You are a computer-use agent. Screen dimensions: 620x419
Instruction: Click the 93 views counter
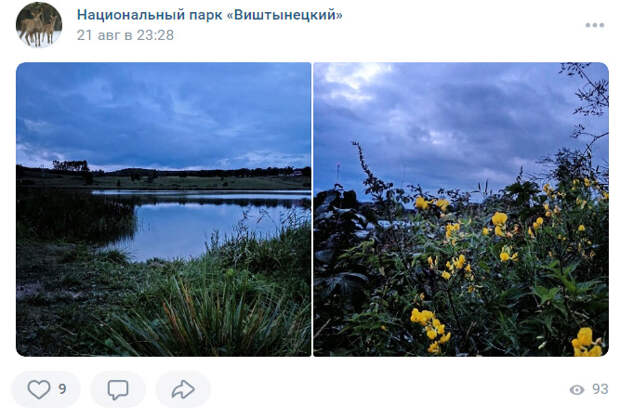600,389
